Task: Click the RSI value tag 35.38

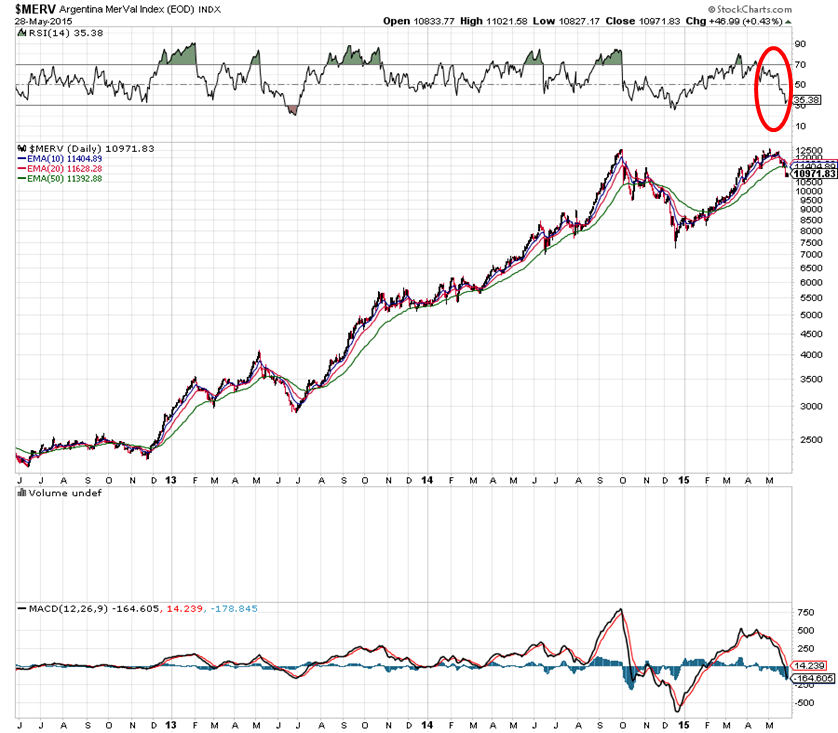Action: [805, 100]
